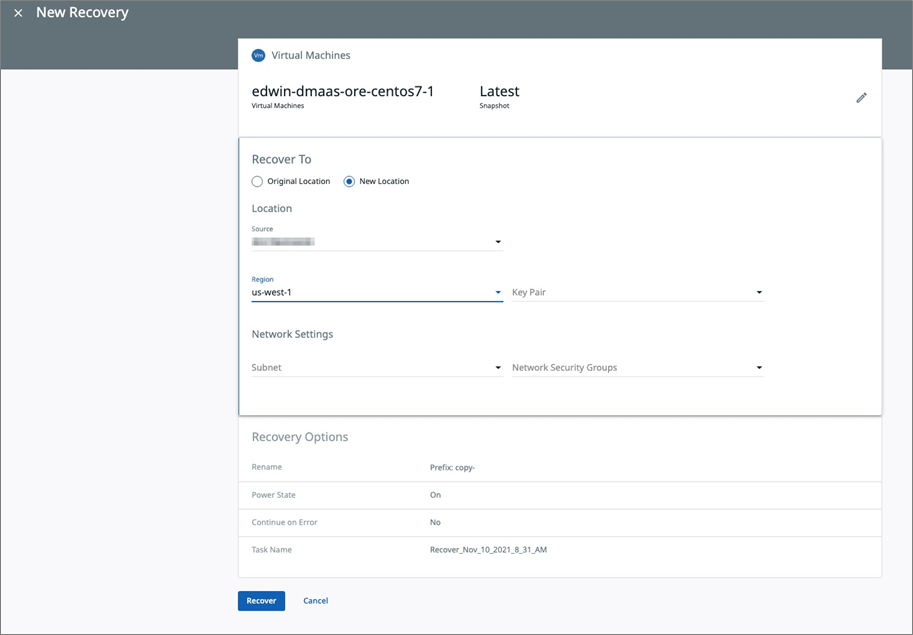
Task: Click the Network Settings section header
Action: click(x=293, y=333)
